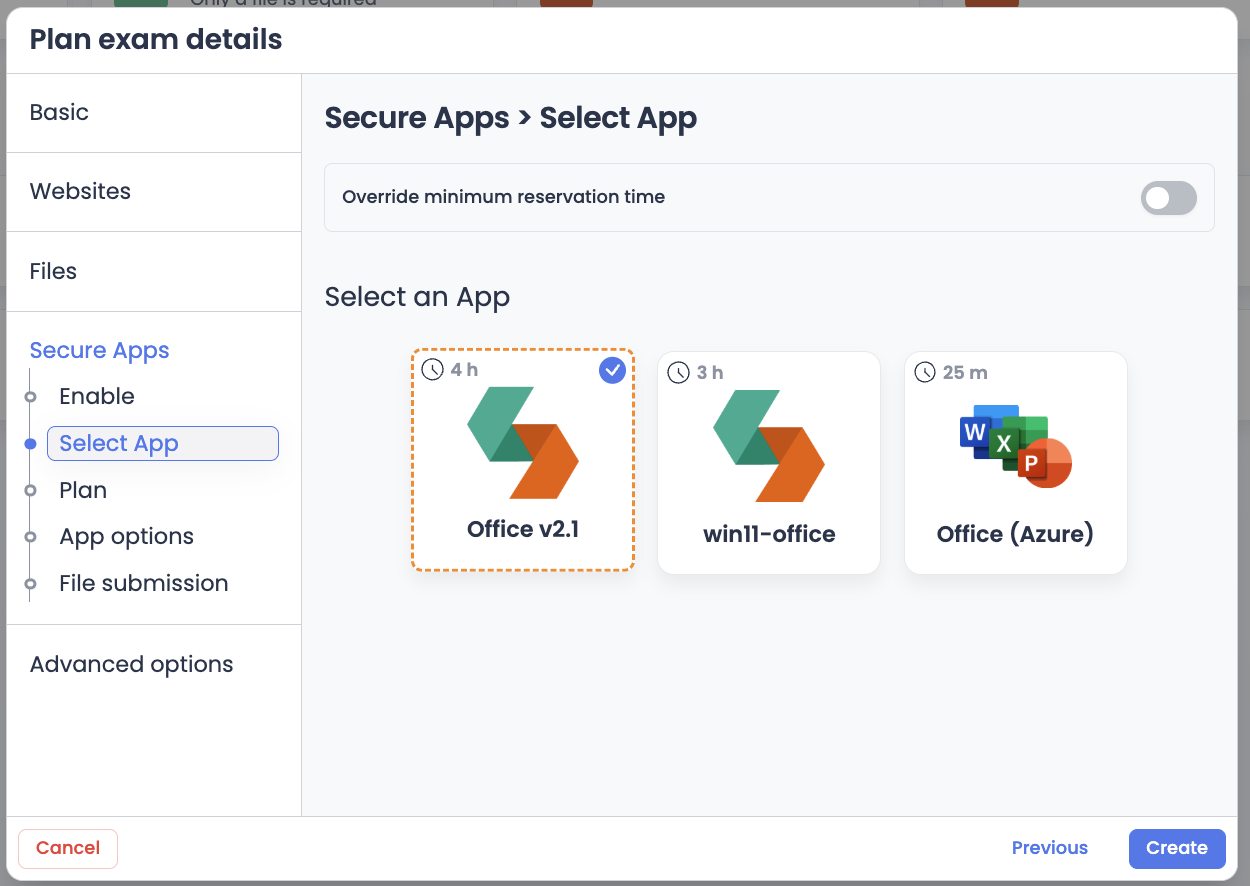Image resolution: width=1250 pixels, height=886 pixels.
Task: Click the blue checkmark on Office v2.1
Action: [x=612, y=371]
